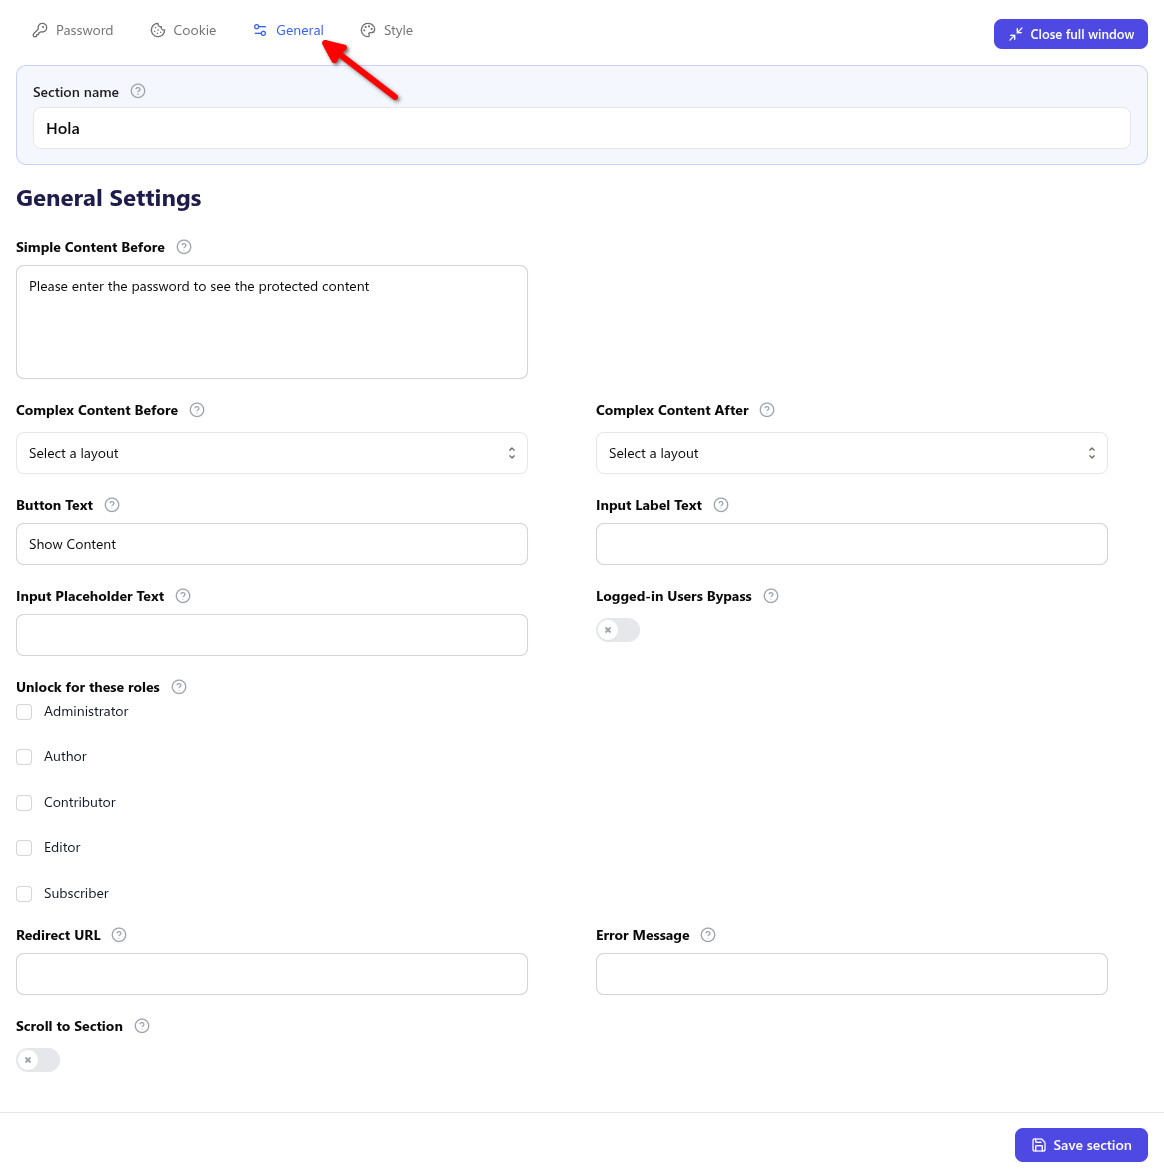Click the Close full window button
1164x1171 pixels.
click(x=1071, y=34)
